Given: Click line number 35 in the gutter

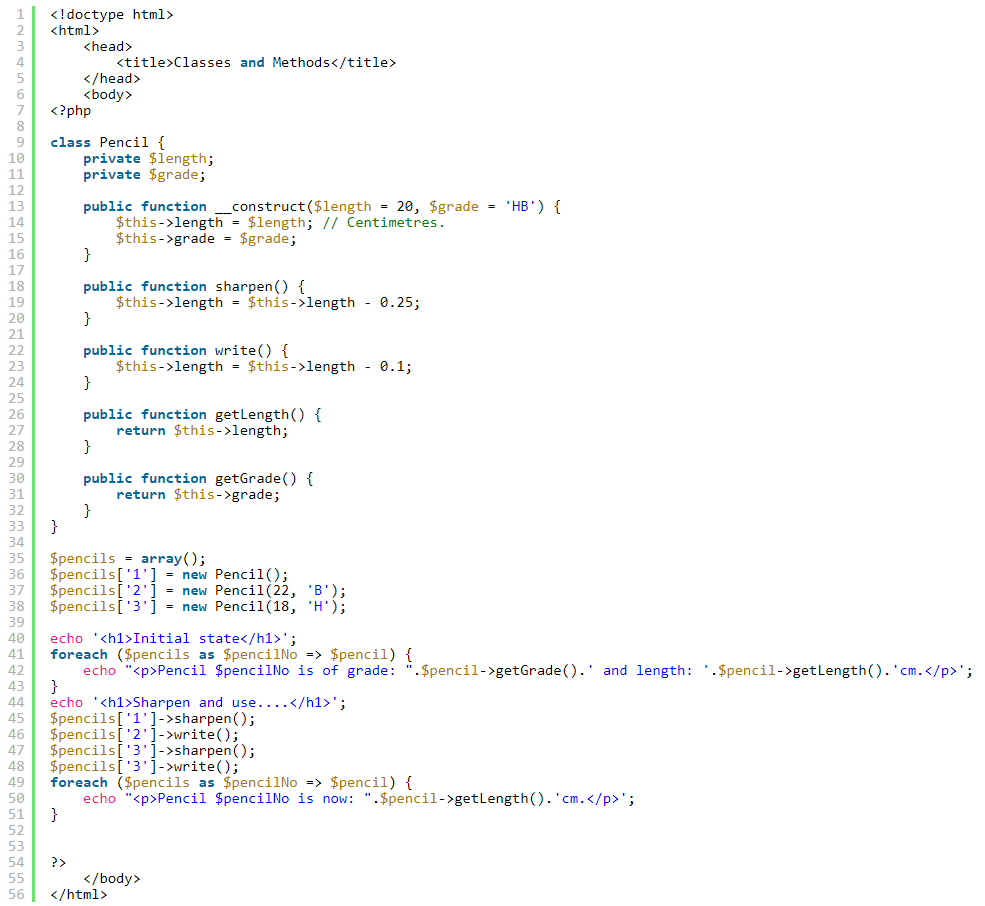Looking at the screenshot, I should coord(16,558).
